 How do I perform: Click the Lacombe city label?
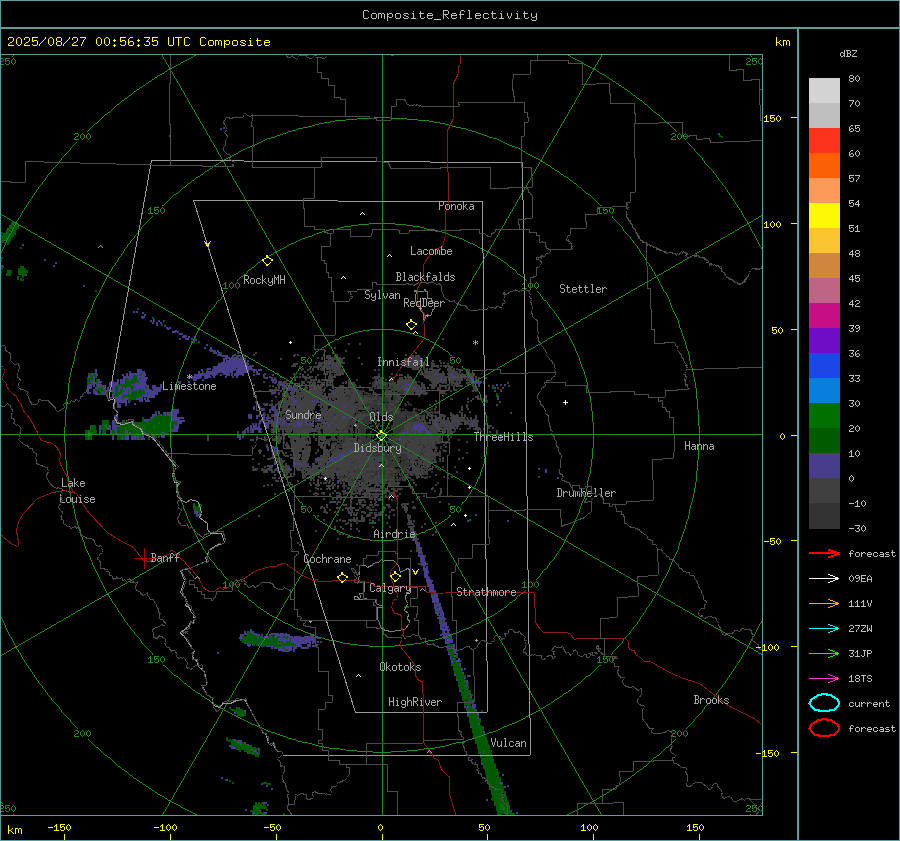[x=431, y=251]
